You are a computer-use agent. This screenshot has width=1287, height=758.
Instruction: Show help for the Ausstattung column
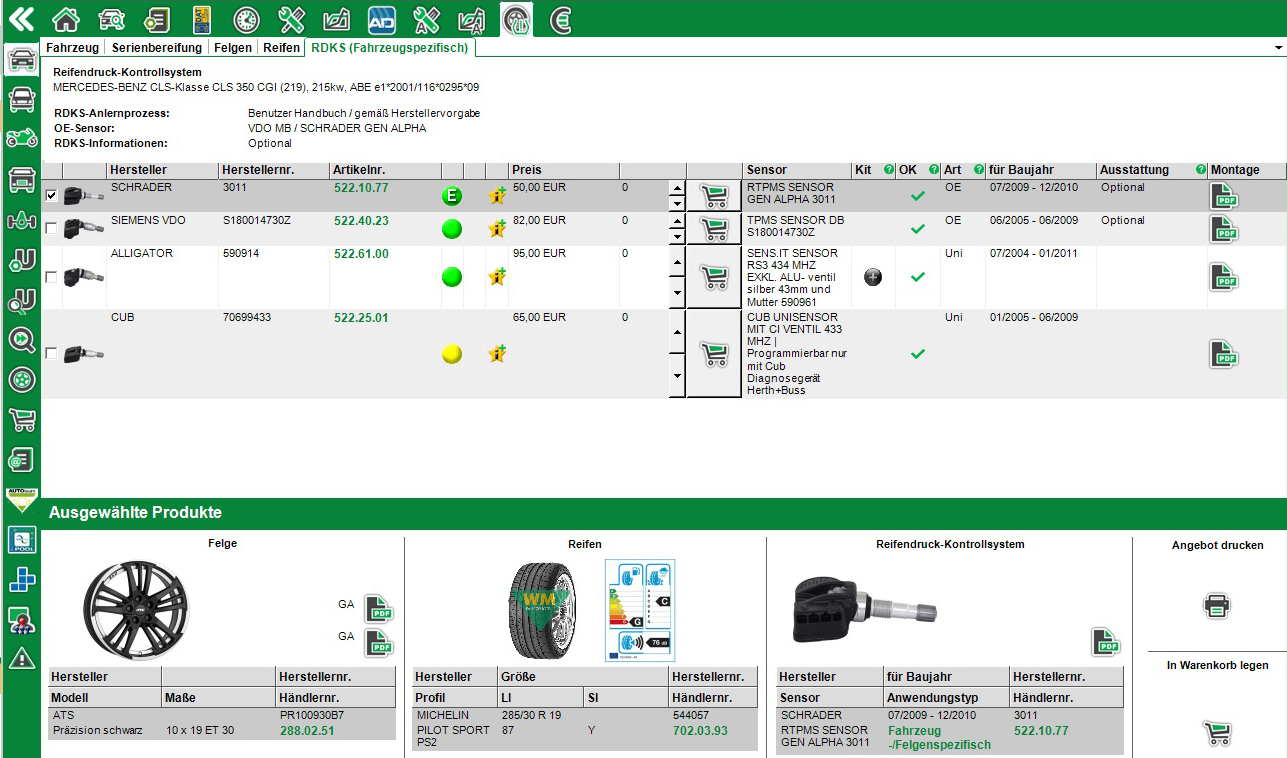(1201, 170)
